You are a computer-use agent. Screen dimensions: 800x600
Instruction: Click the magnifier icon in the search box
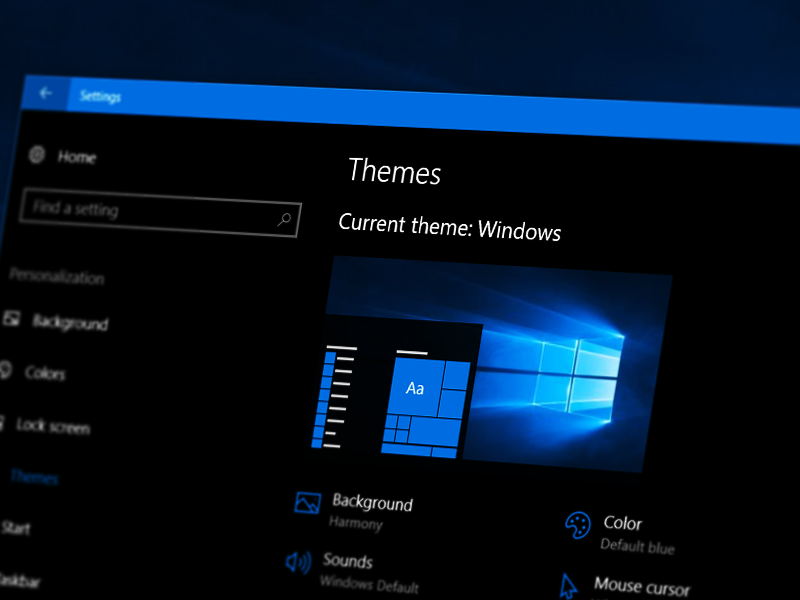(x=284, y=219)
